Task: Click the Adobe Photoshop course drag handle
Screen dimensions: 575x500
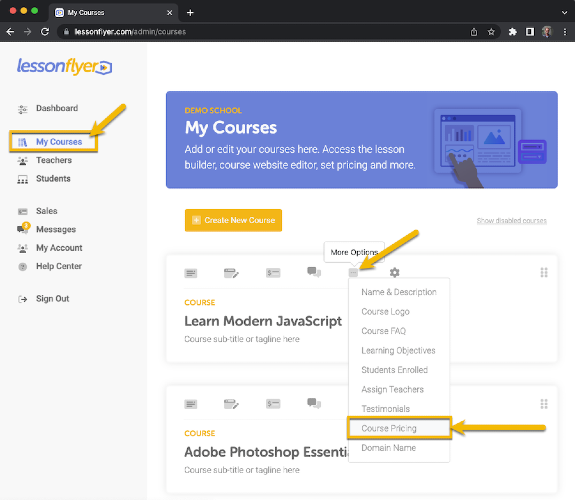Action: click(x=544, y=404)
